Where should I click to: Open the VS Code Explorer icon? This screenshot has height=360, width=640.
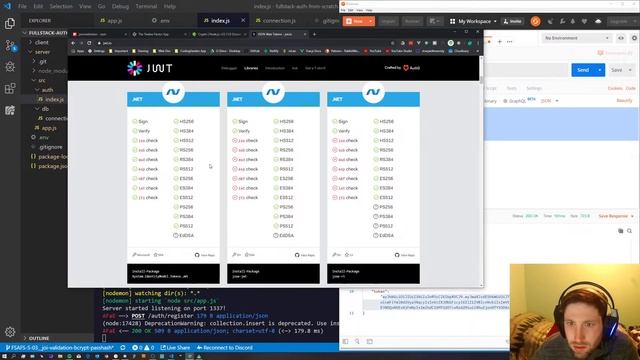pos(10,23)
